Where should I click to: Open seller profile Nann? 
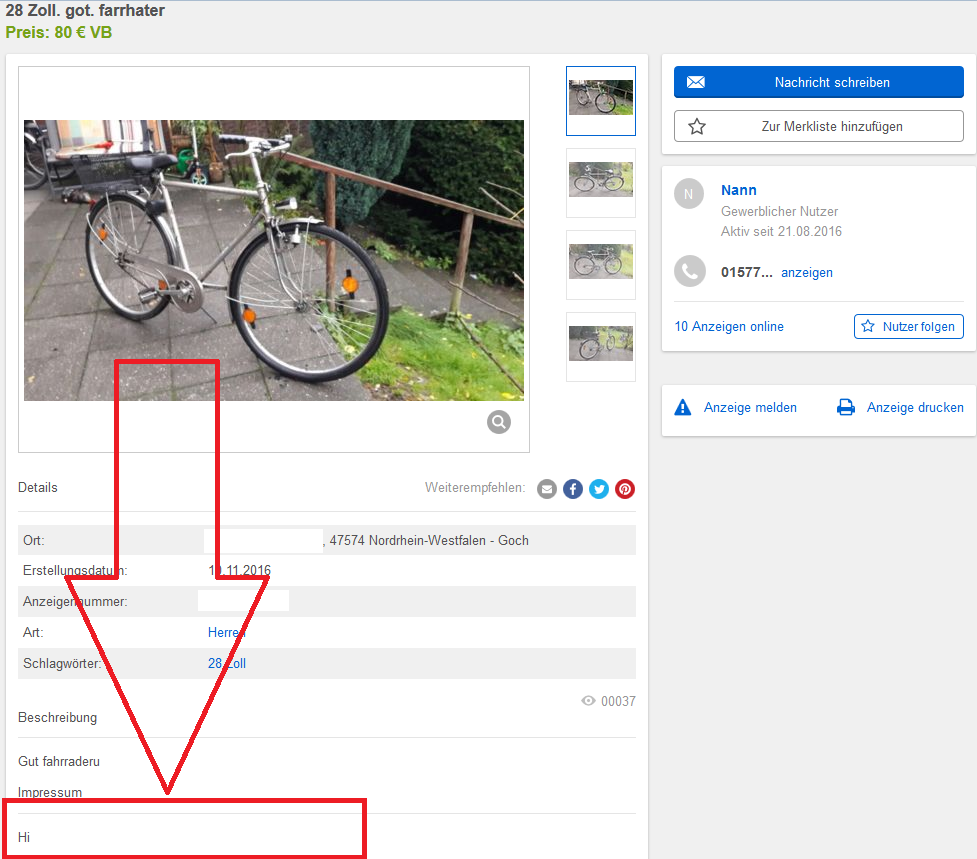(738, 190)
